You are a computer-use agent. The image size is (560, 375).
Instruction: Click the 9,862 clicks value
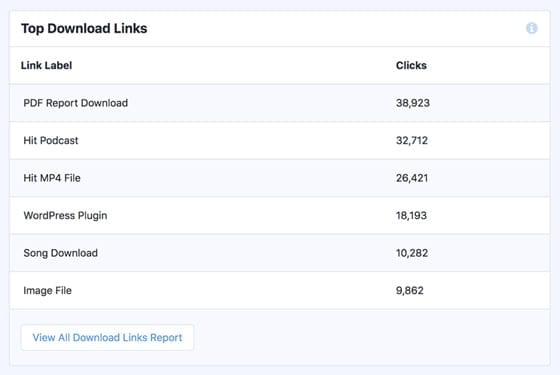[410, 291]
